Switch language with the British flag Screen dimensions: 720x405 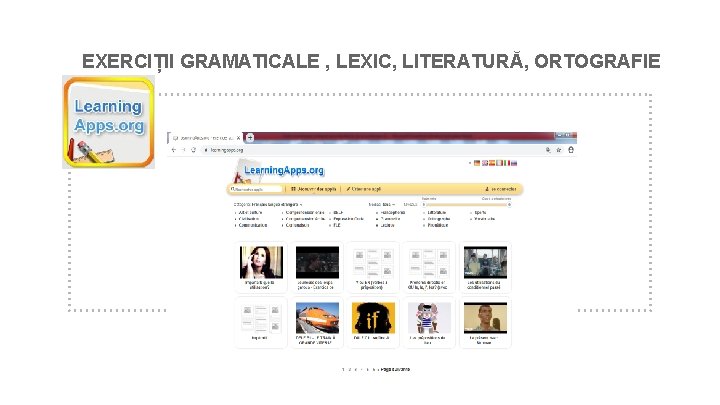point(484,163)
